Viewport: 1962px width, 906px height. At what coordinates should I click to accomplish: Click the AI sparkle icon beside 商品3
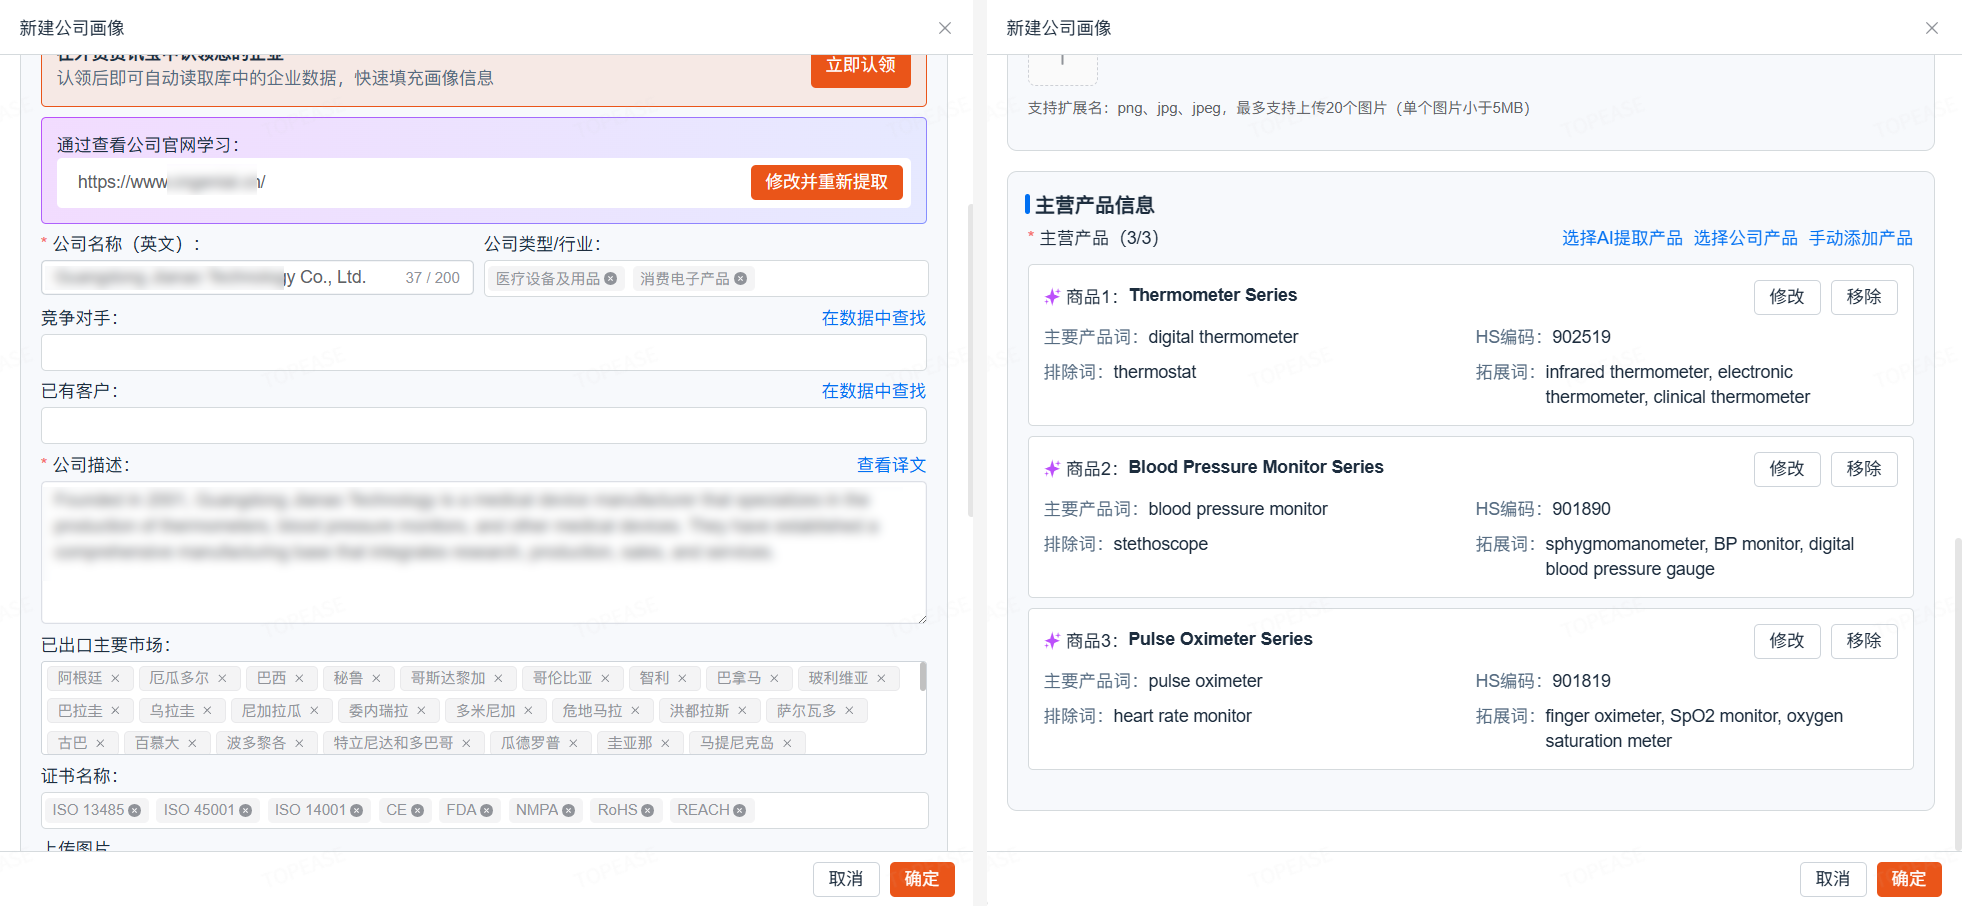[1052, 641]
